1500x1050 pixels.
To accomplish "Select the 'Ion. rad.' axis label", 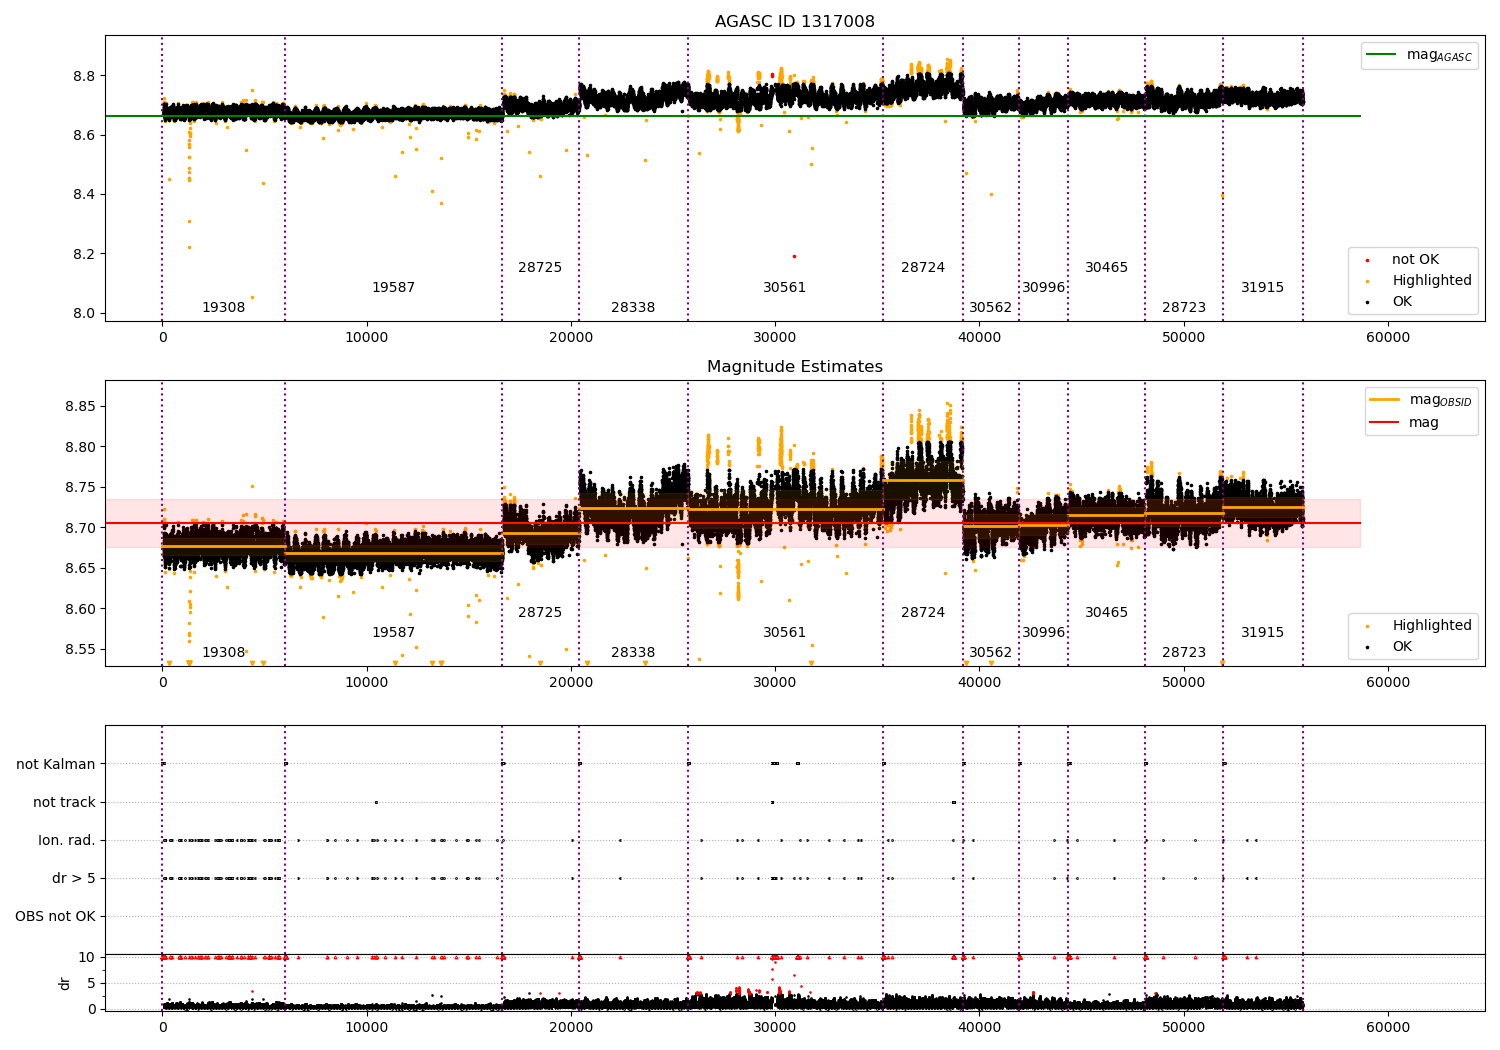I will coord(67,841).
